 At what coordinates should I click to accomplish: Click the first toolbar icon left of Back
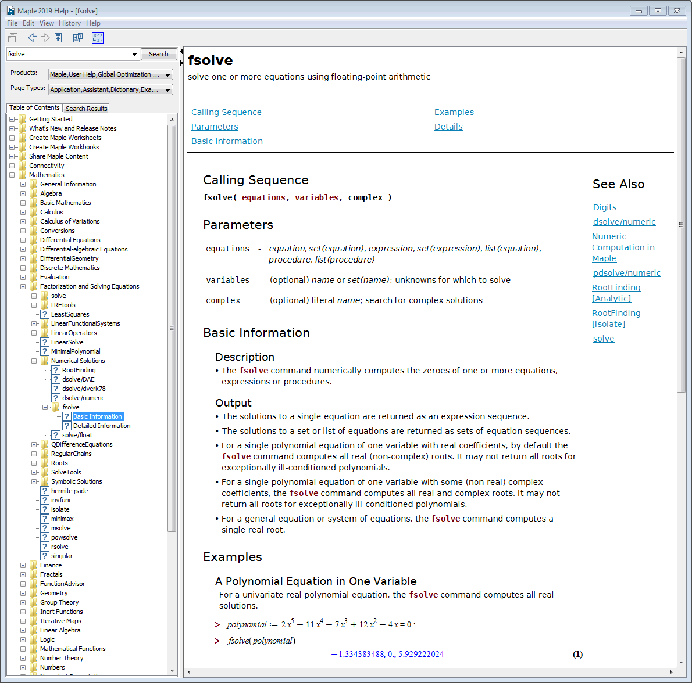(x=12, y=38)
